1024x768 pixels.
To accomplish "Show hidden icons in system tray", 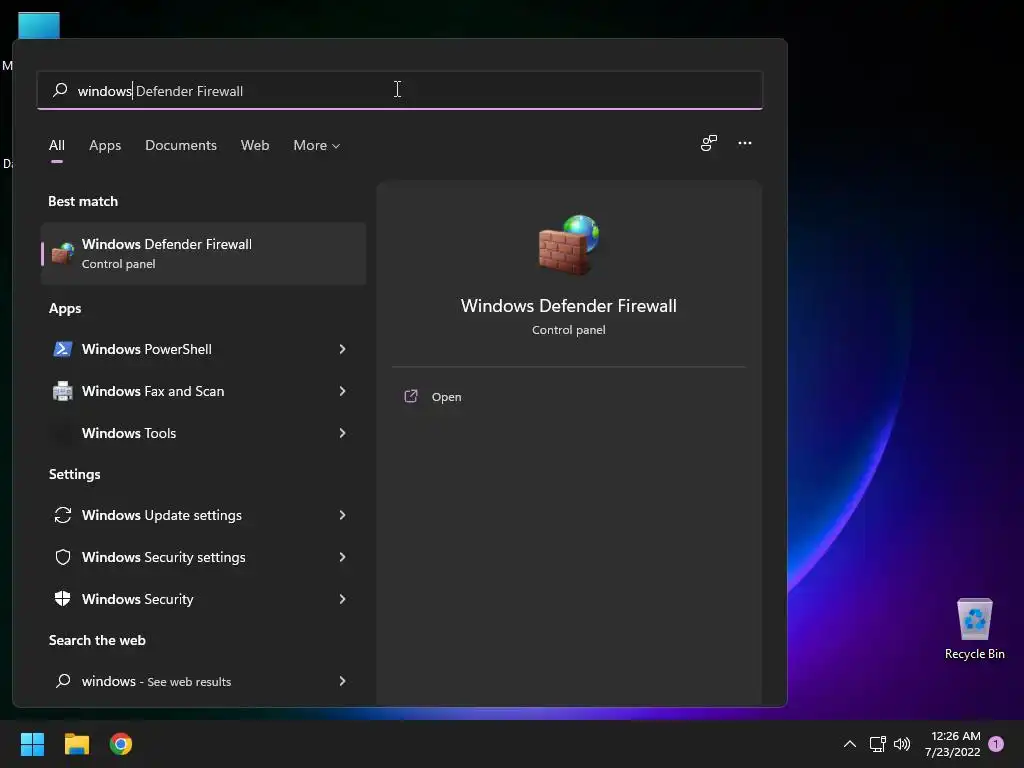I will (850, 744).
